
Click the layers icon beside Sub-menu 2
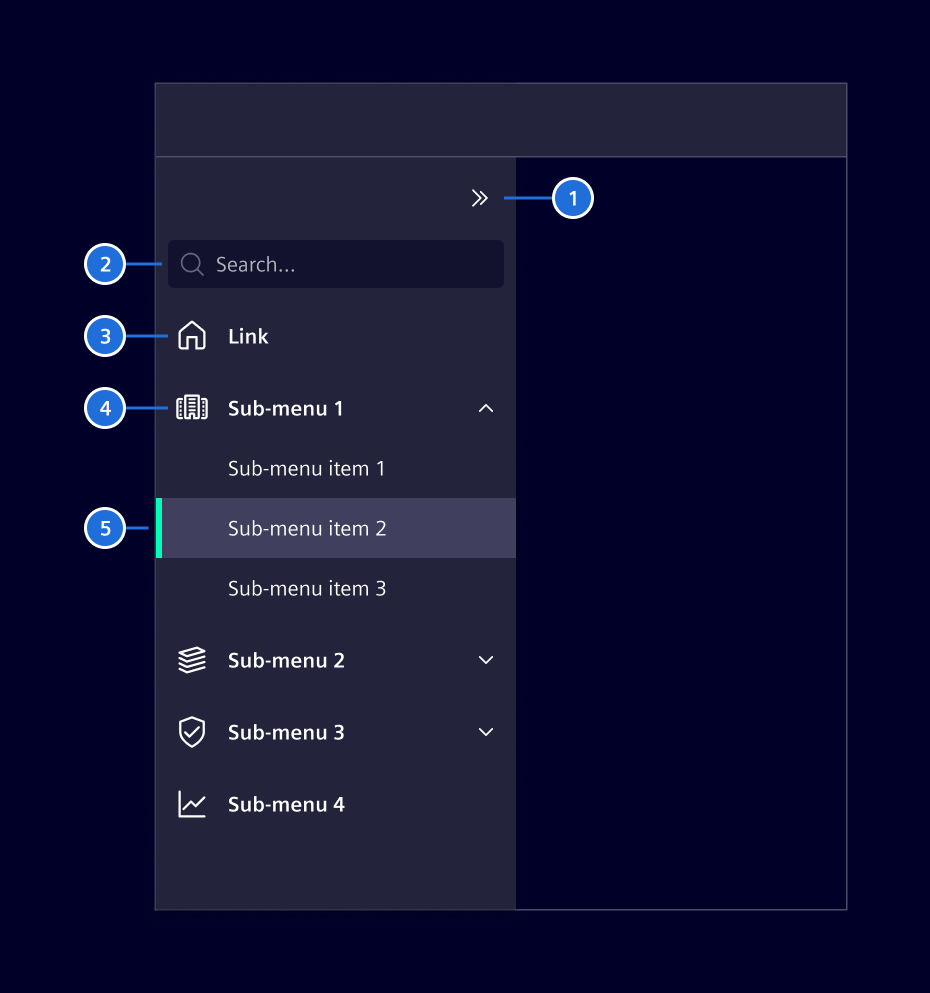(x=191, y=660)
